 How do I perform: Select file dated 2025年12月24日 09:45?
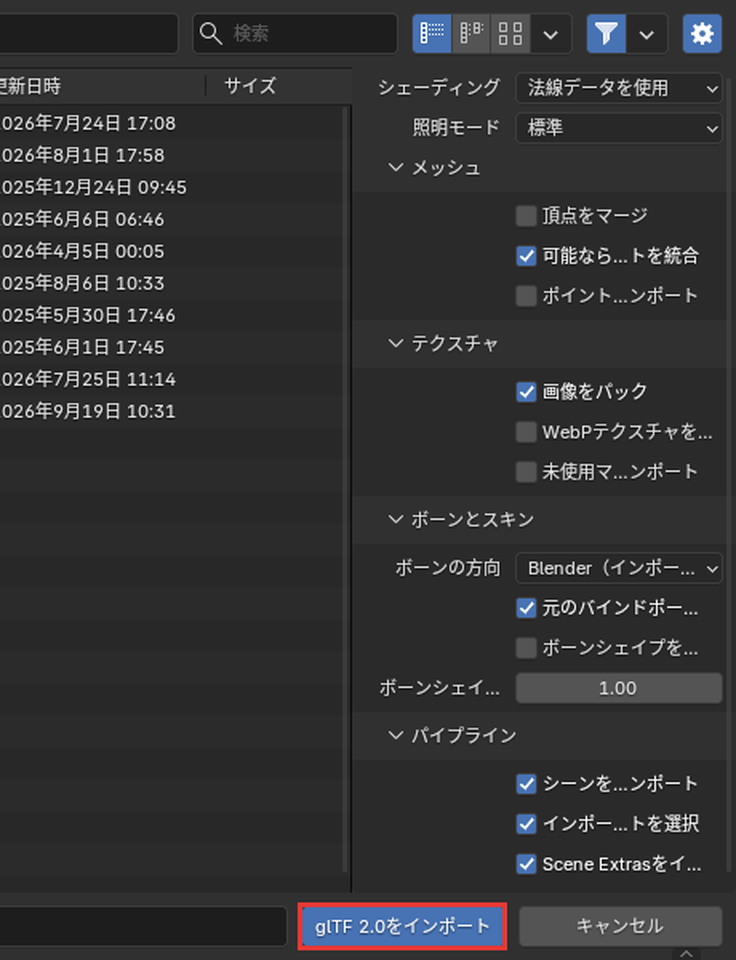[171, 187]
